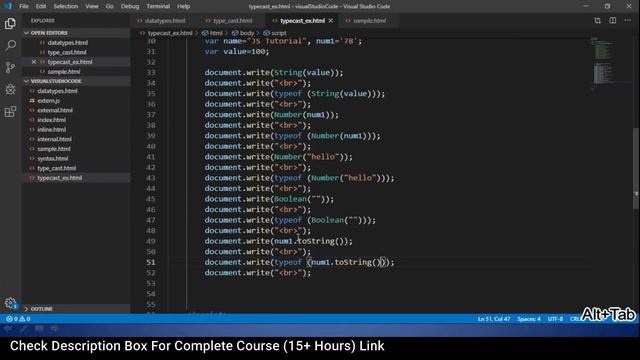The image size is (640, 360).
Task: Open the View menu
Action: (92, 6)
